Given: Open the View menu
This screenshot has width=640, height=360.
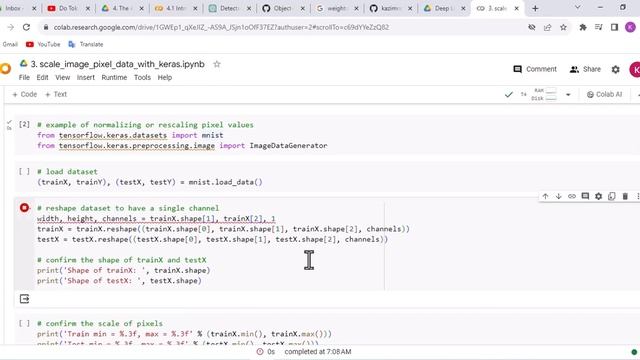Looking at the screenshot, I should coord(62,78).
